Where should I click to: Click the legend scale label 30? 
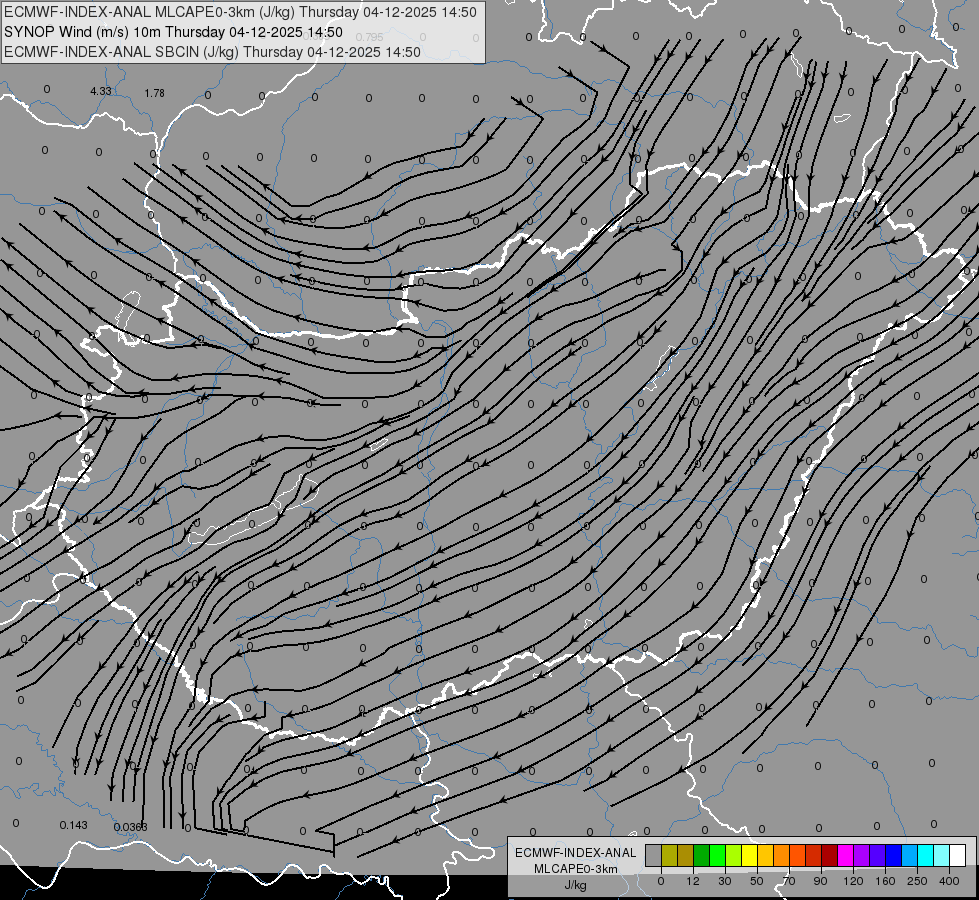pos(725,881)
